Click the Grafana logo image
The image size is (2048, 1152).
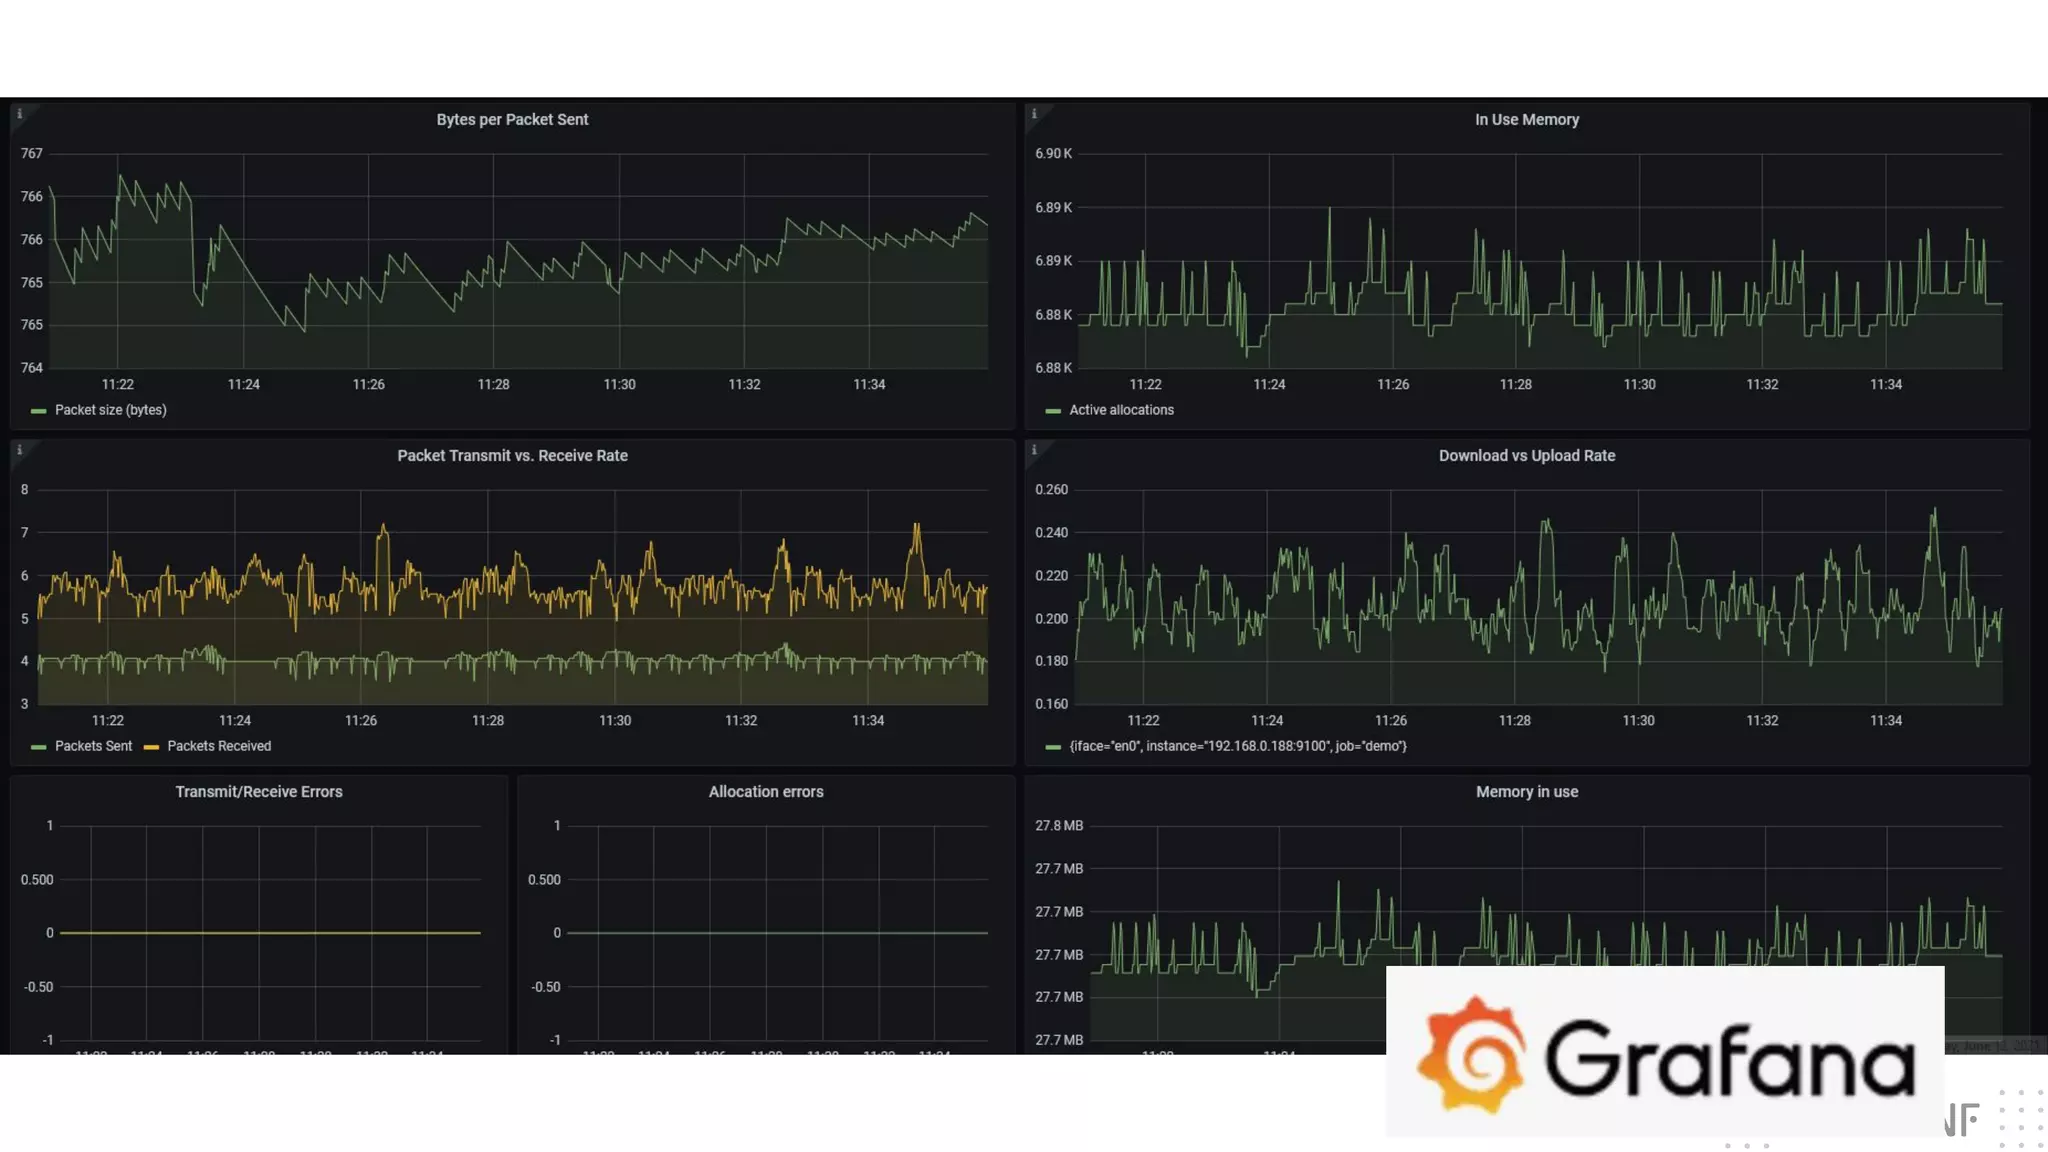1664,1052
